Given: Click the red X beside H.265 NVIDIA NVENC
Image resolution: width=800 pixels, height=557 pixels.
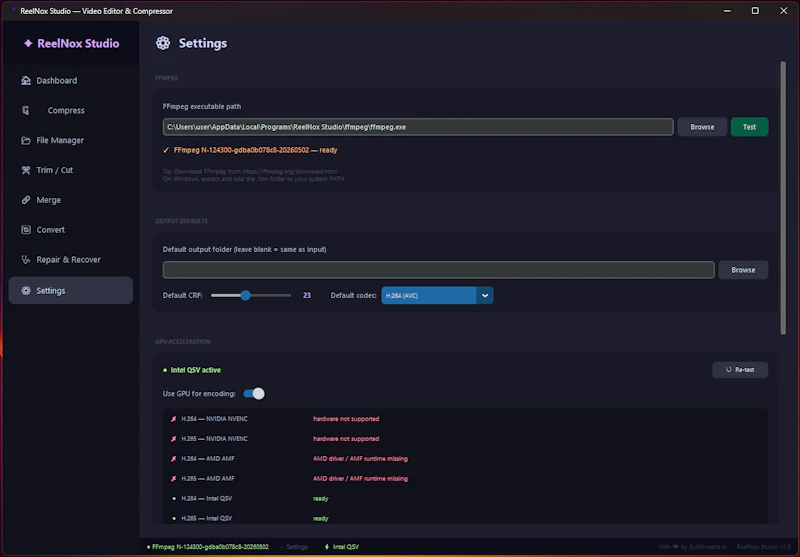Looking at the screenshot, I should 173,439.
